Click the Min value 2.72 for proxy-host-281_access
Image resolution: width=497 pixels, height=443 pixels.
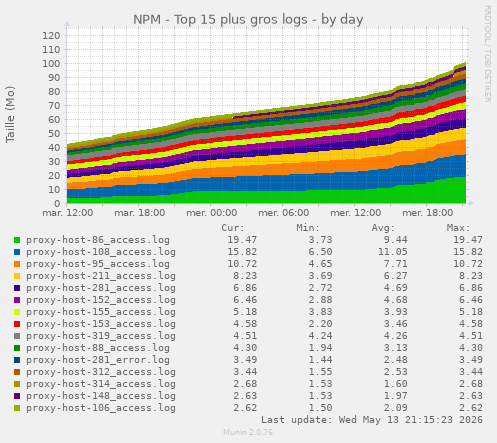[x=320, y=288]
